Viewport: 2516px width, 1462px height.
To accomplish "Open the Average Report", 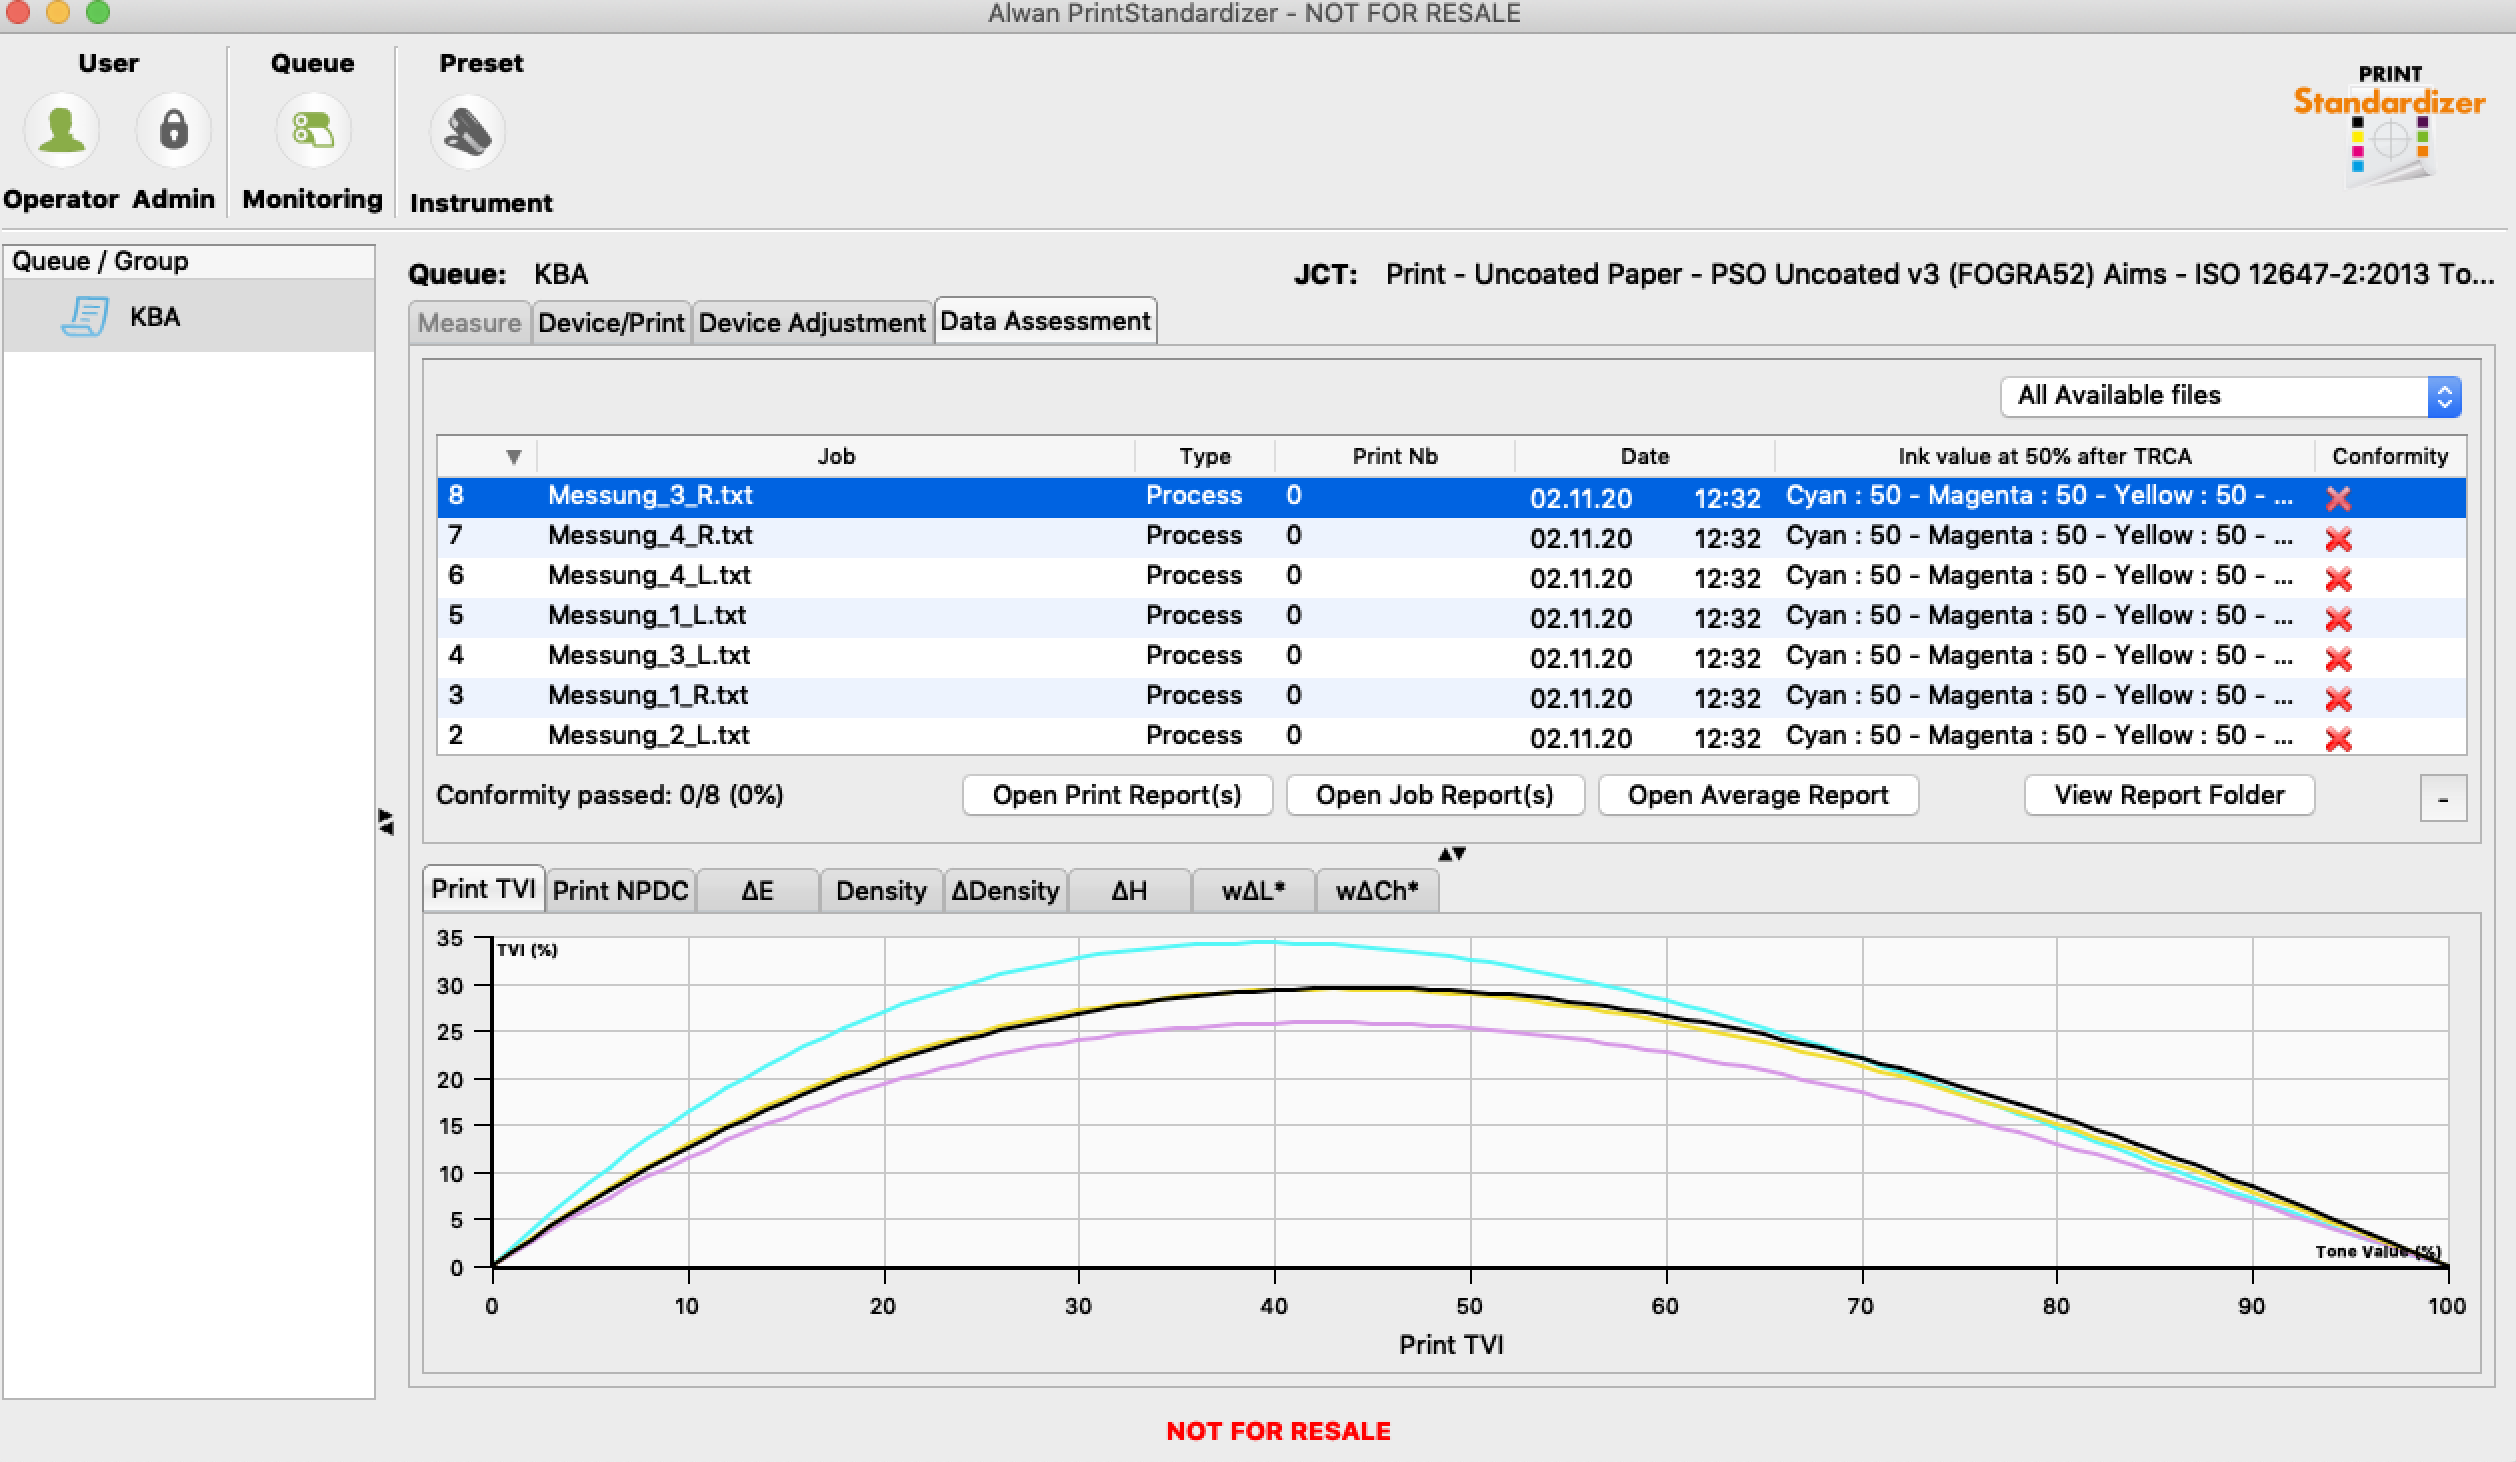I will point(1758,795).
